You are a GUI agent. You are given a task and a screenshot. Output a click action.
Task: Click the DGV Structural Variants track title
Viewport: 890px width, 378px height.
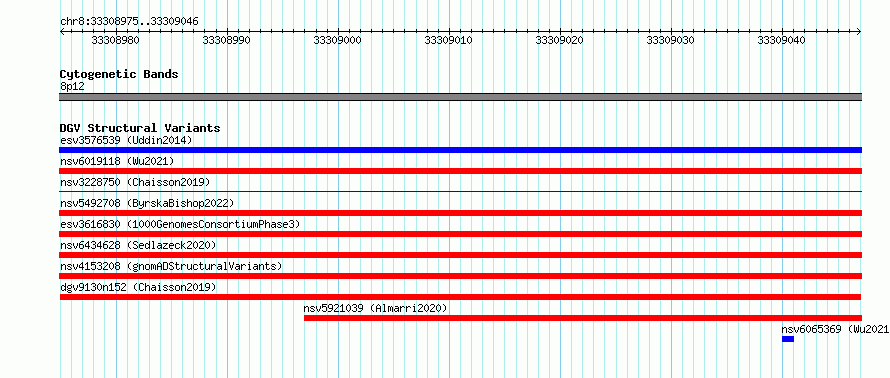[140, 128]
